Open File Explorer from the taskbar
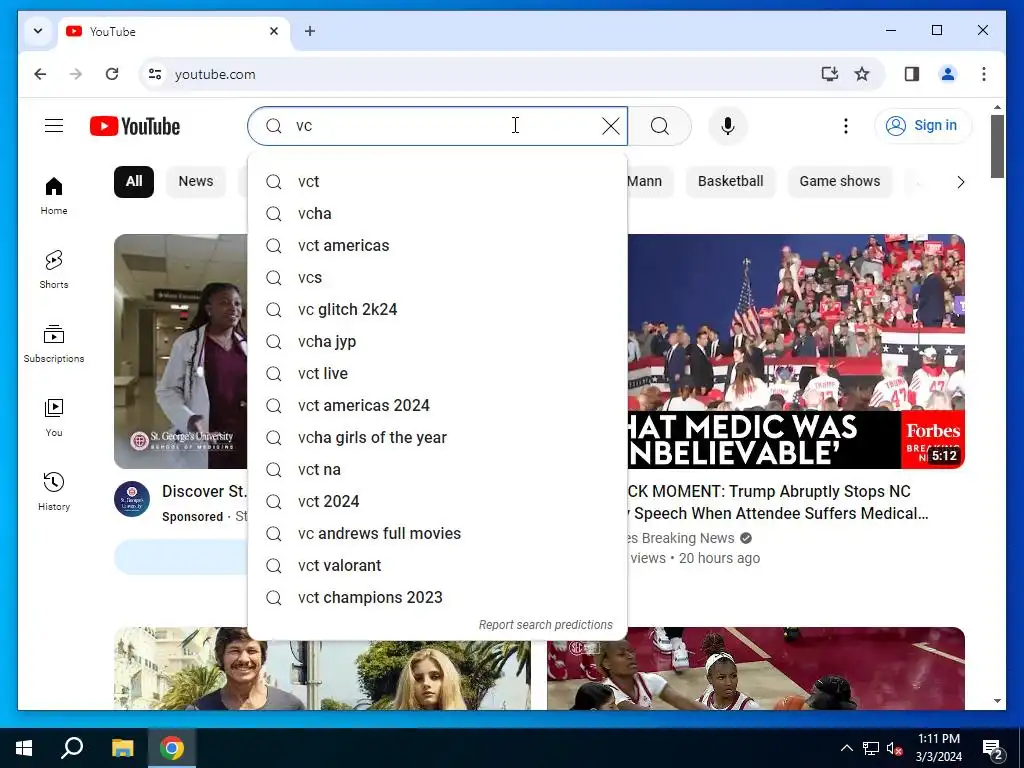 [122, 748]
